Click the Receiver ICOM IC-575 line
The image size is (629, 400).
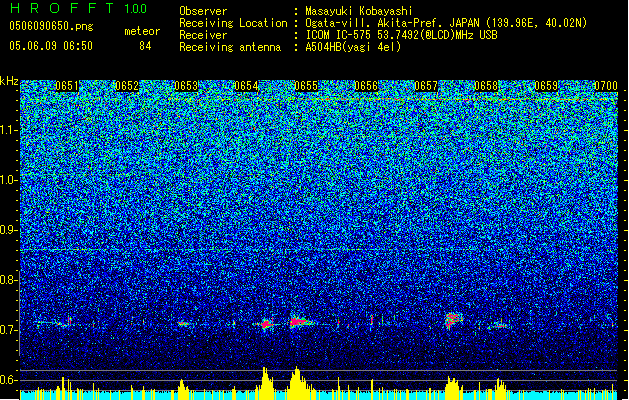click(x=401, y=35)
